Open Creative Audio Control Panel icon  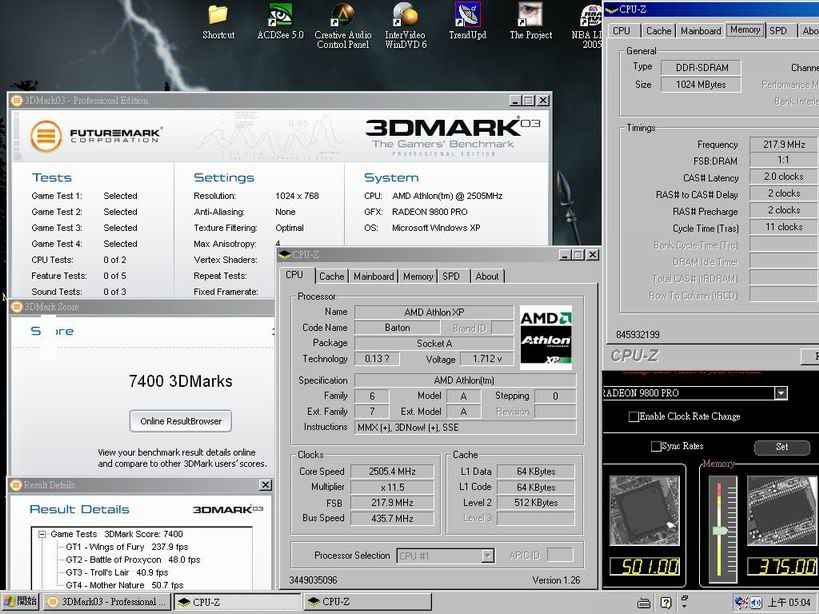(x=343, y=25)
